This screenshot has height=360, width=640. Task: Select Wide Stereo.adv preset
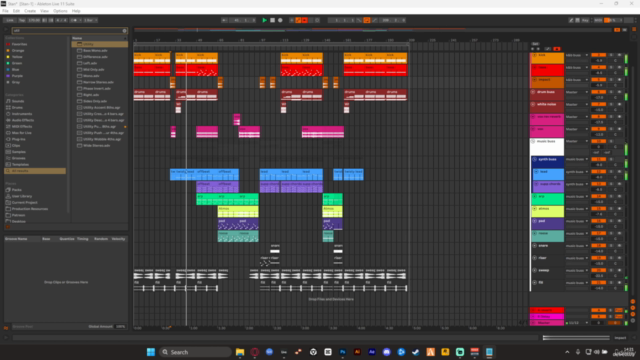[x=96, y=145]
